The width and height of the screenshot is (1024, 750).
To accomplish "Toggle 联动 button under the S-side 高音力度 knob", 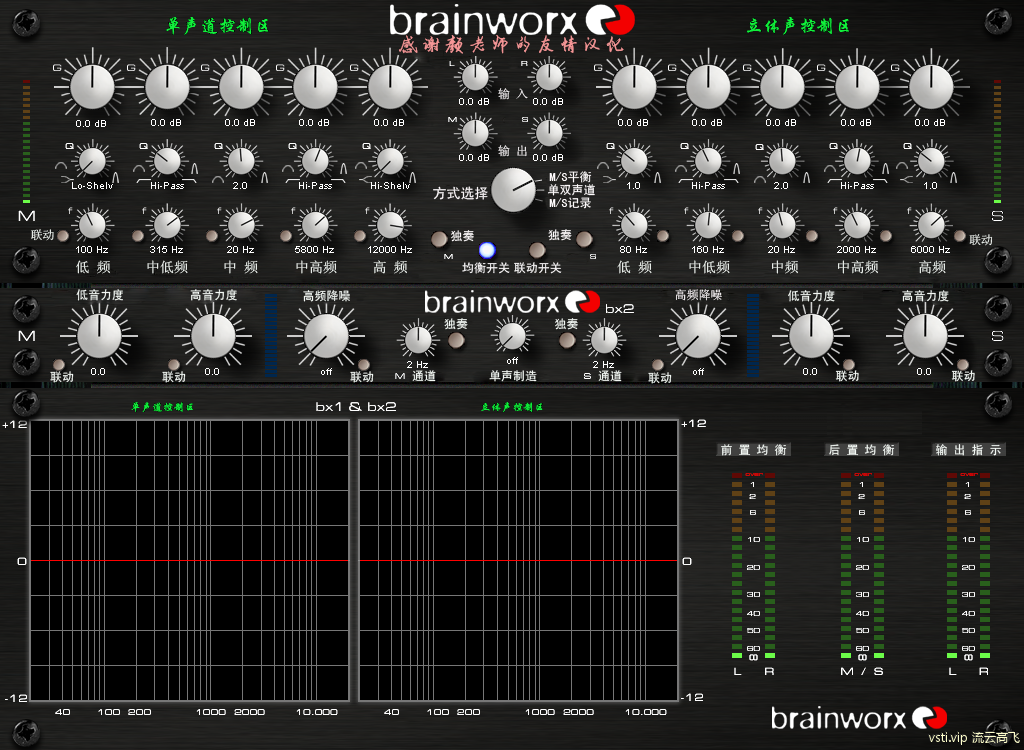I will [963, 365].
